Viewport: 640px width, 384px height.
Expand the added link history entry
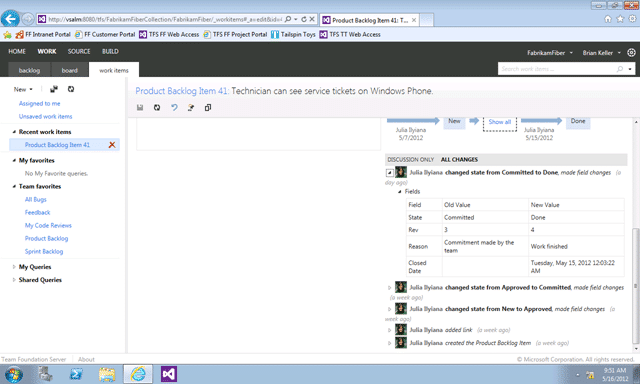[x=389, y=330]
